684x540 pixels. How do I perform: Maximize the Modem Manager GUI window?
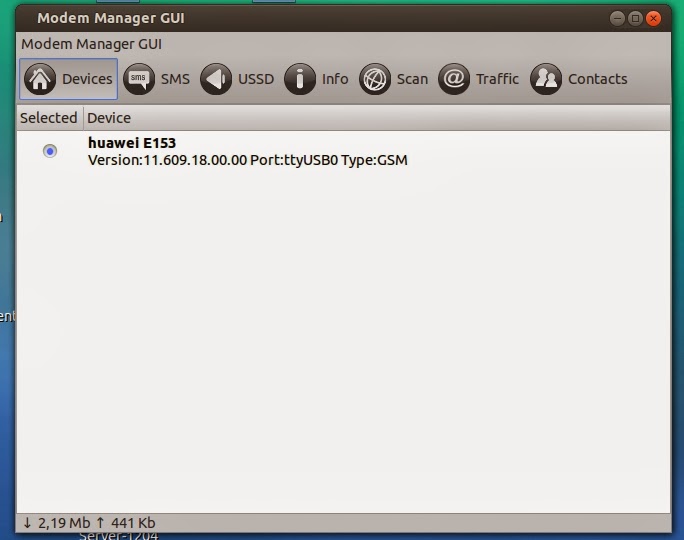pos(635,18)
